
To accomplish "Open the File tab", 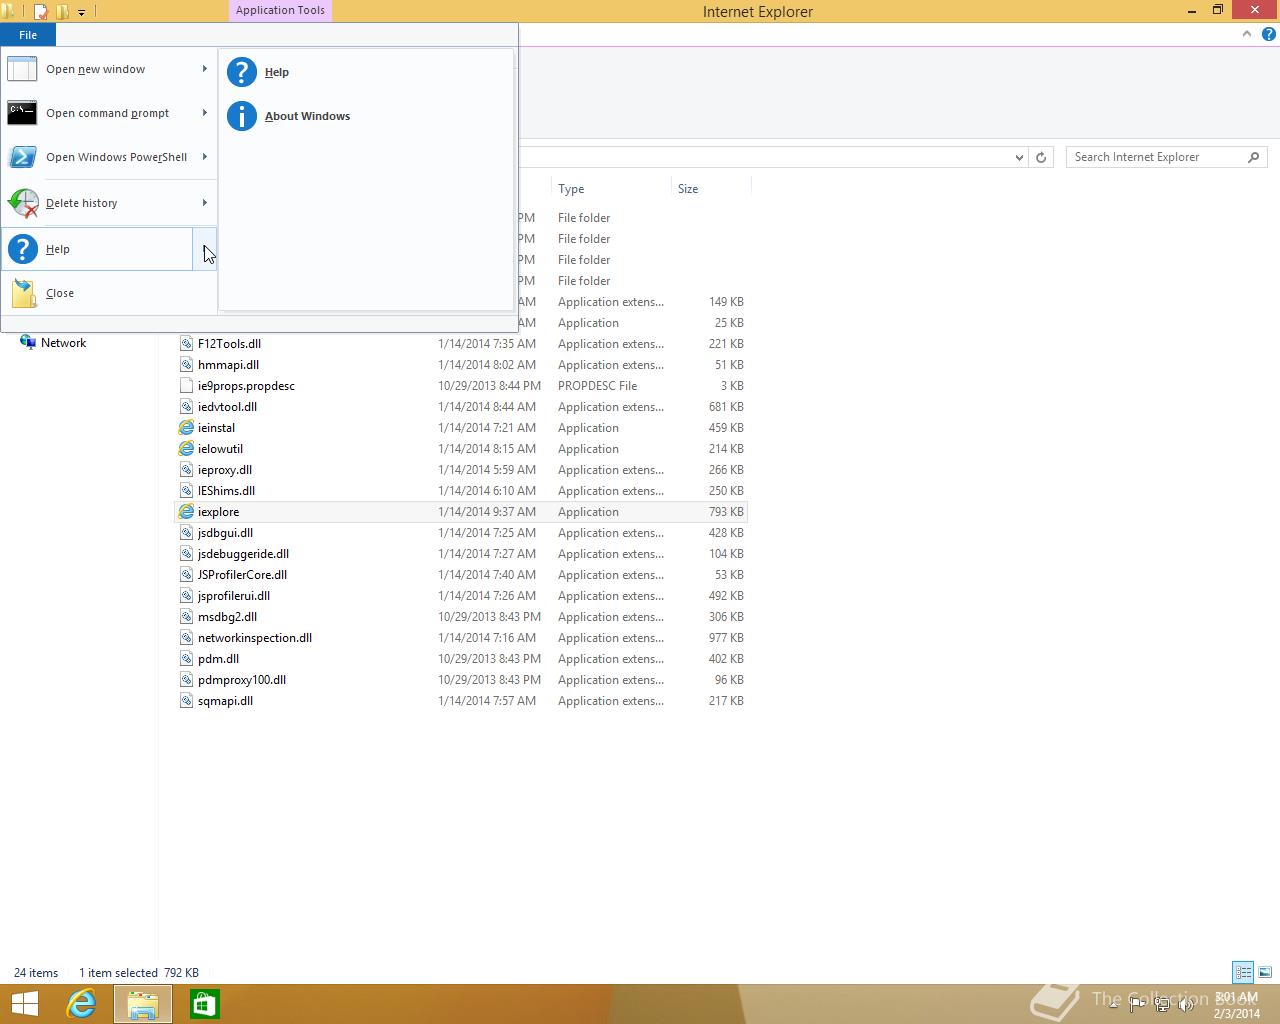I will tap(28, 35).
